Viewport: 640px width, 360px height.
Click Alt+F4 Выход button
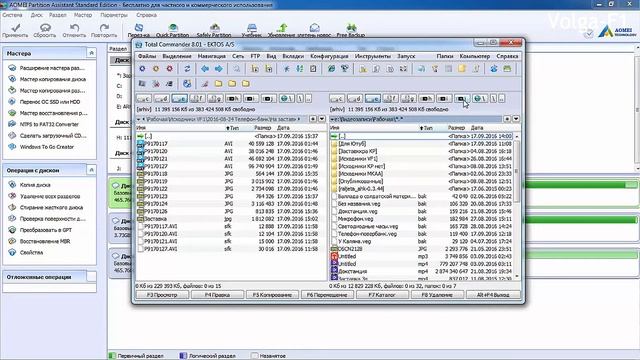pos(493,295)
